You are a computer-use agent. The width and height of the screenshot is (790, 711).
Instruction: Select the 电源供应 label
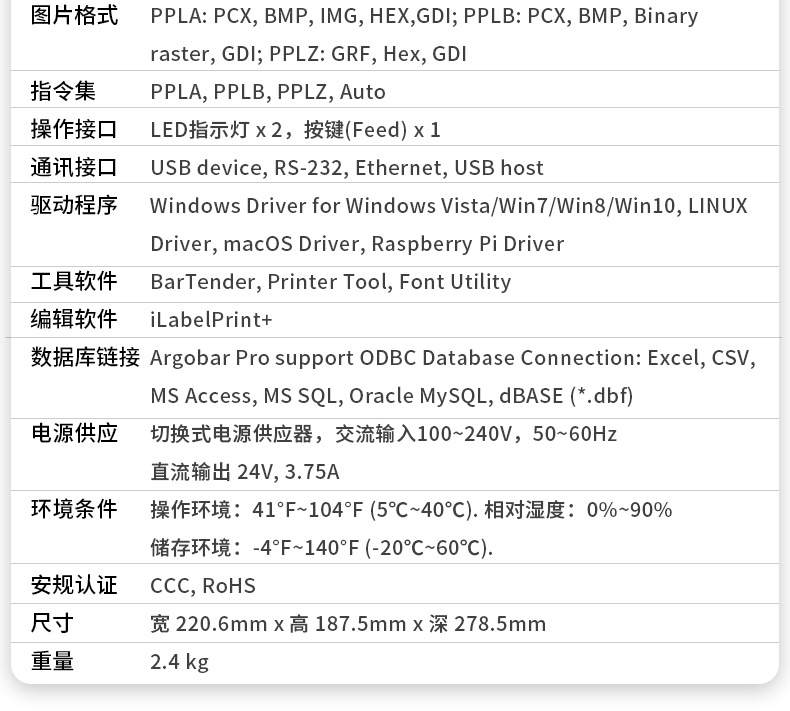coord(74,433)
